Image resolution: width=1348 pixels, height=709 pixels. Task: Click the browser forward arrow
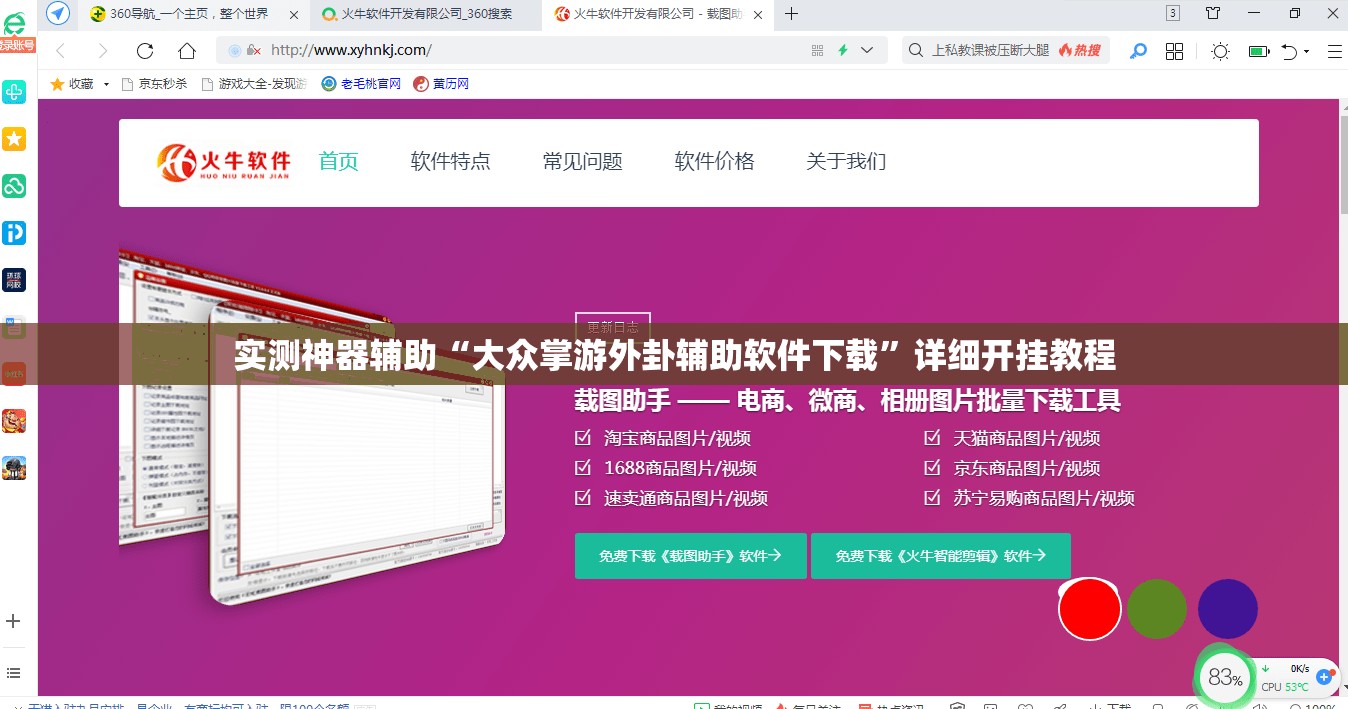103,51
